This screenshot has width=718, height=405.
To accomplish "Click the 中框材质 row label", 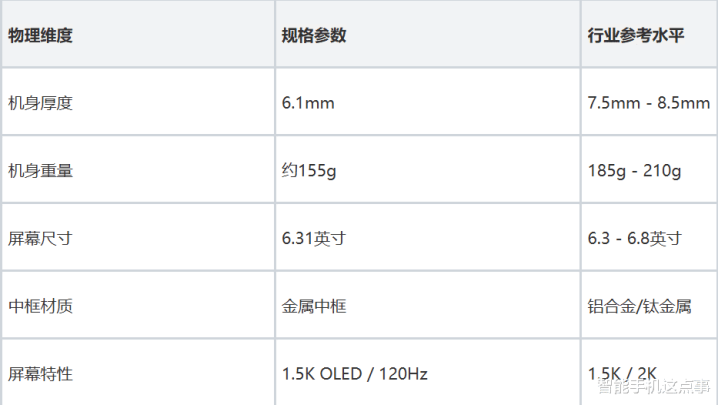I will [x=41, y=307].
